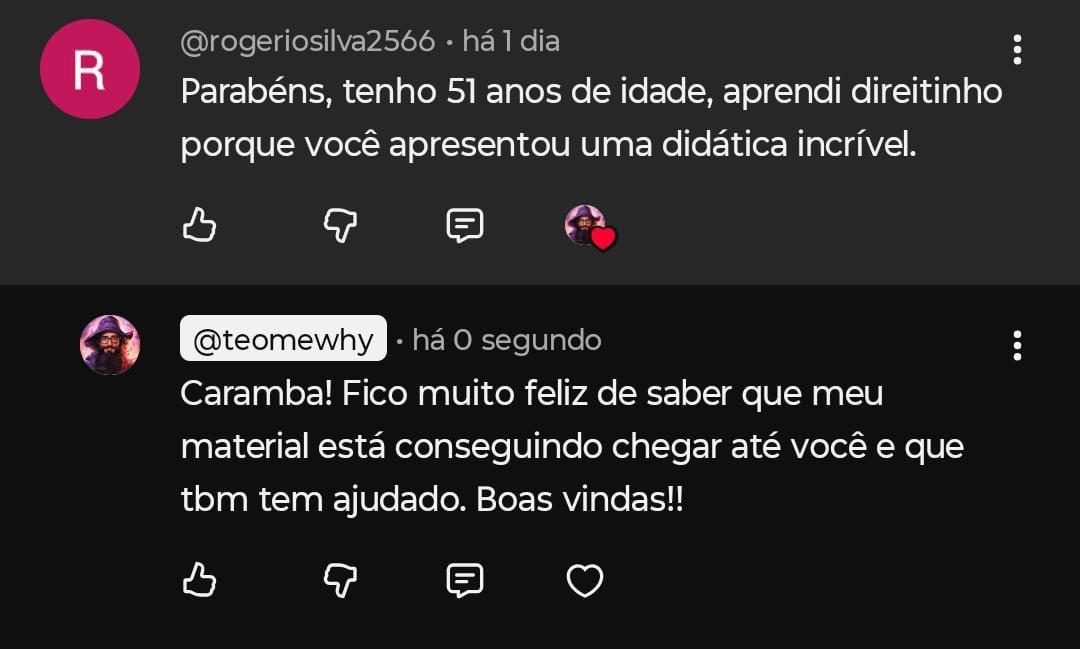
Task: Click the phrase "didática incrível" in the comment
Action: point(788,145)
